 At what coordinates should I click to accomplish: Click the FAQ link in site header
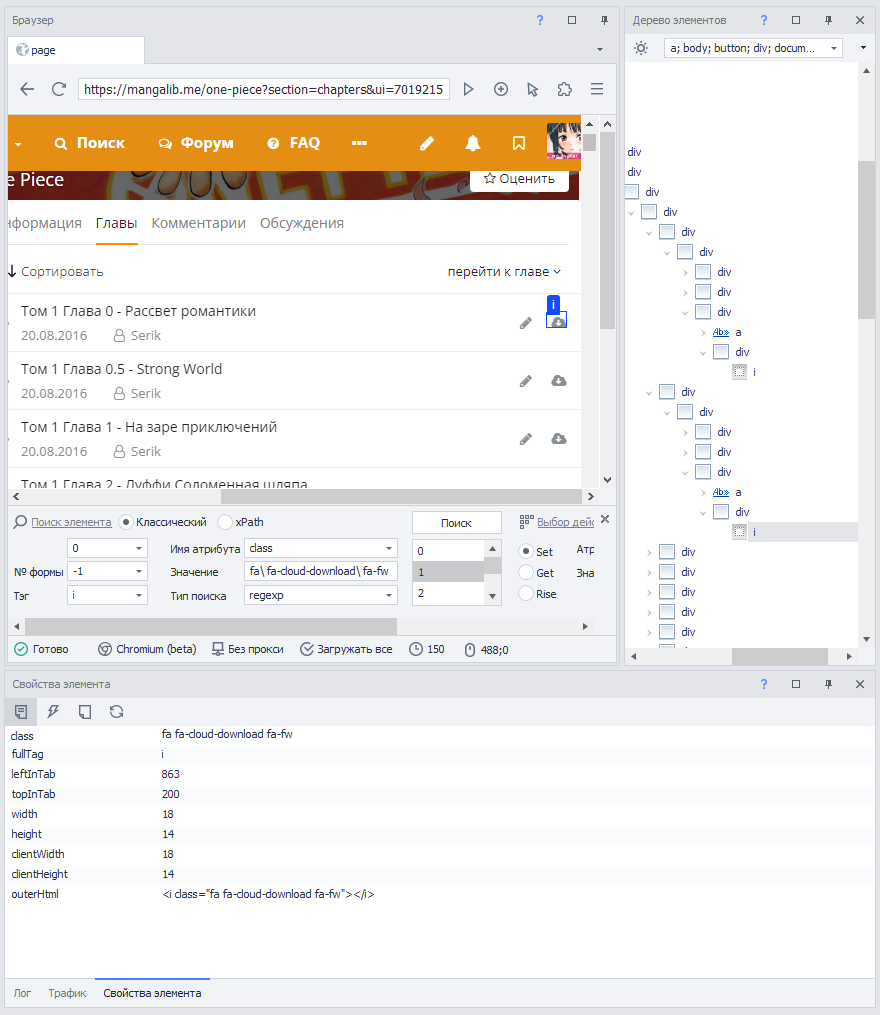tap(294, 143)
